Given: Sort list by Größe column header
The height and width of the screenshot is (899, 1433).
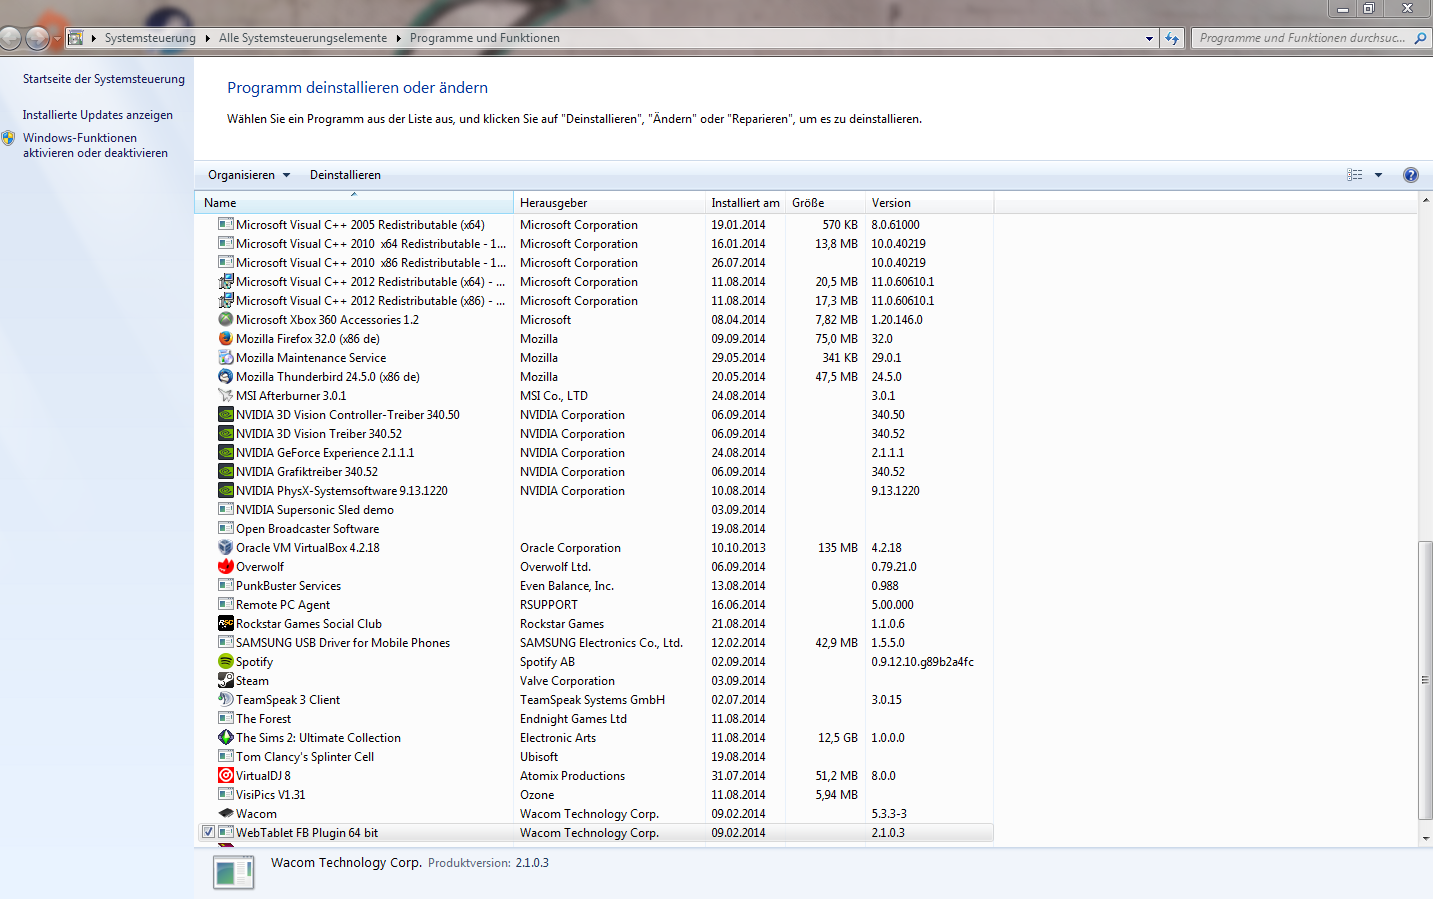Looking at the screenshot, I should pyautogui.click(x=825, y=202).
